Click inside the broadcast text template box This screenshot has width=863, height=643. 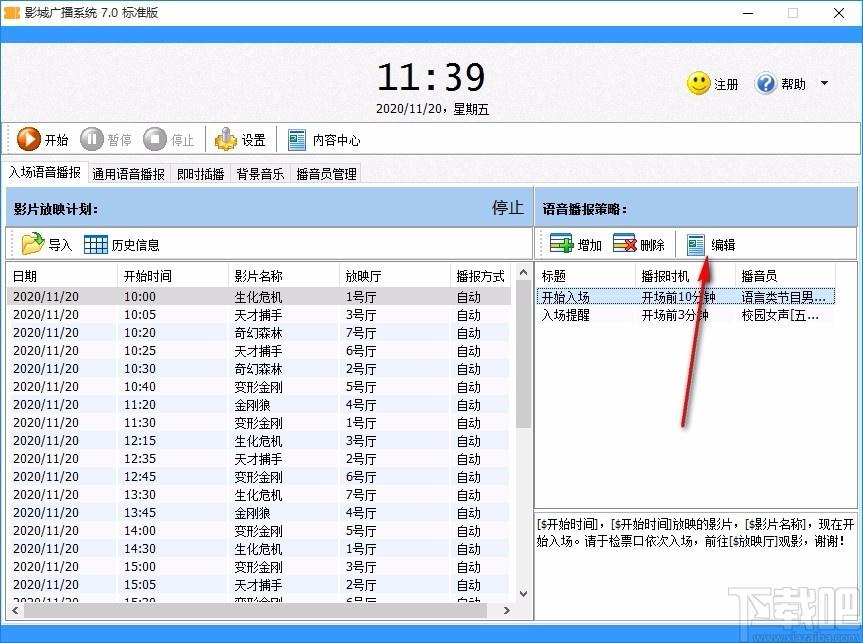696,564
